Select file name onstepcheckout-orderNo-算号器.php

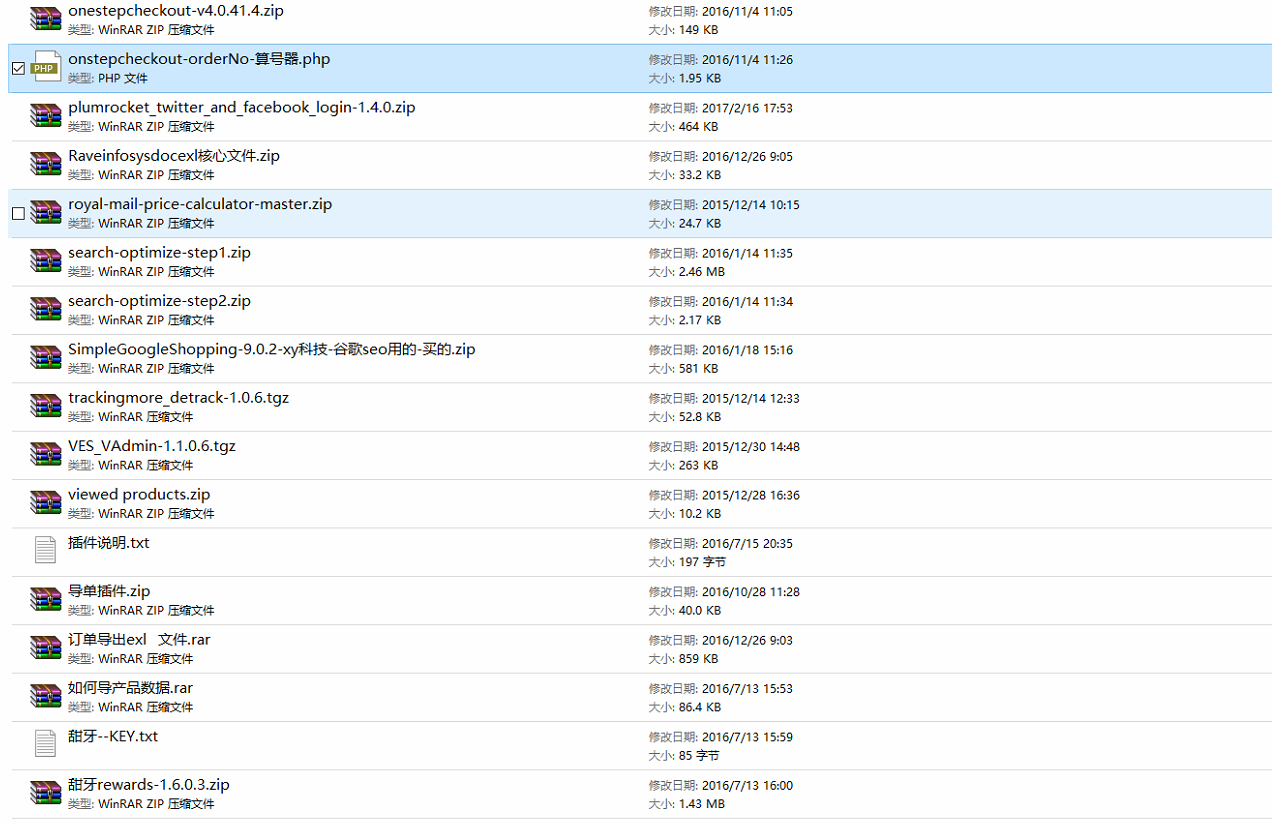(199, 59)
